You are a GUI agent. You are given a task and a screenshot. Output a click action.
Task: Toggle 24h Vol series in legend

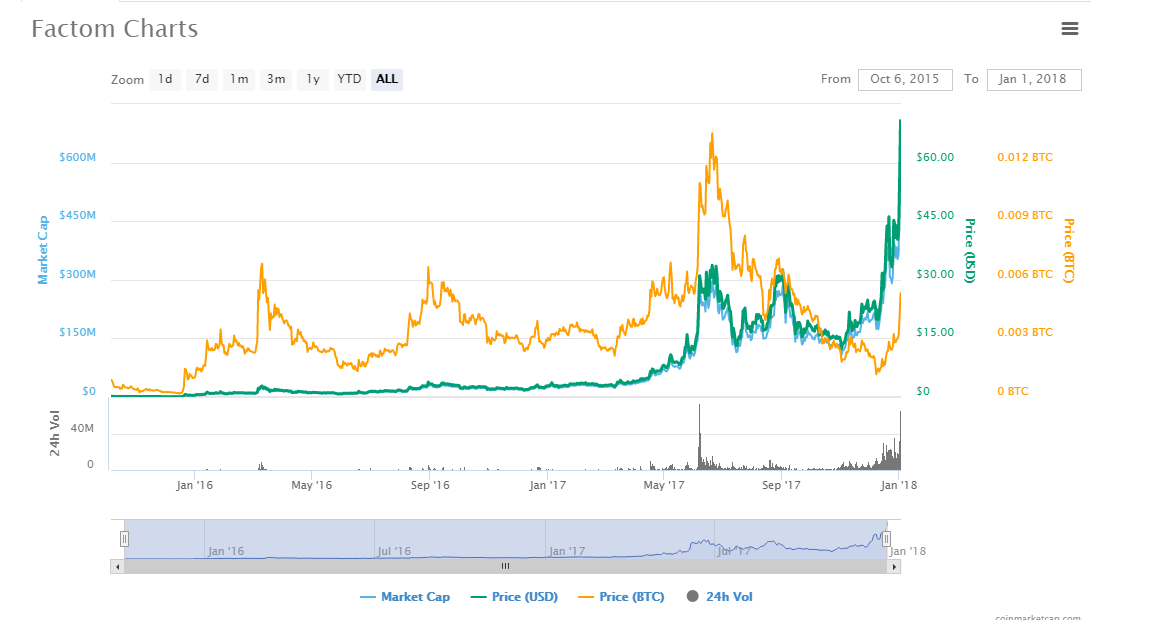click(720, 597)
